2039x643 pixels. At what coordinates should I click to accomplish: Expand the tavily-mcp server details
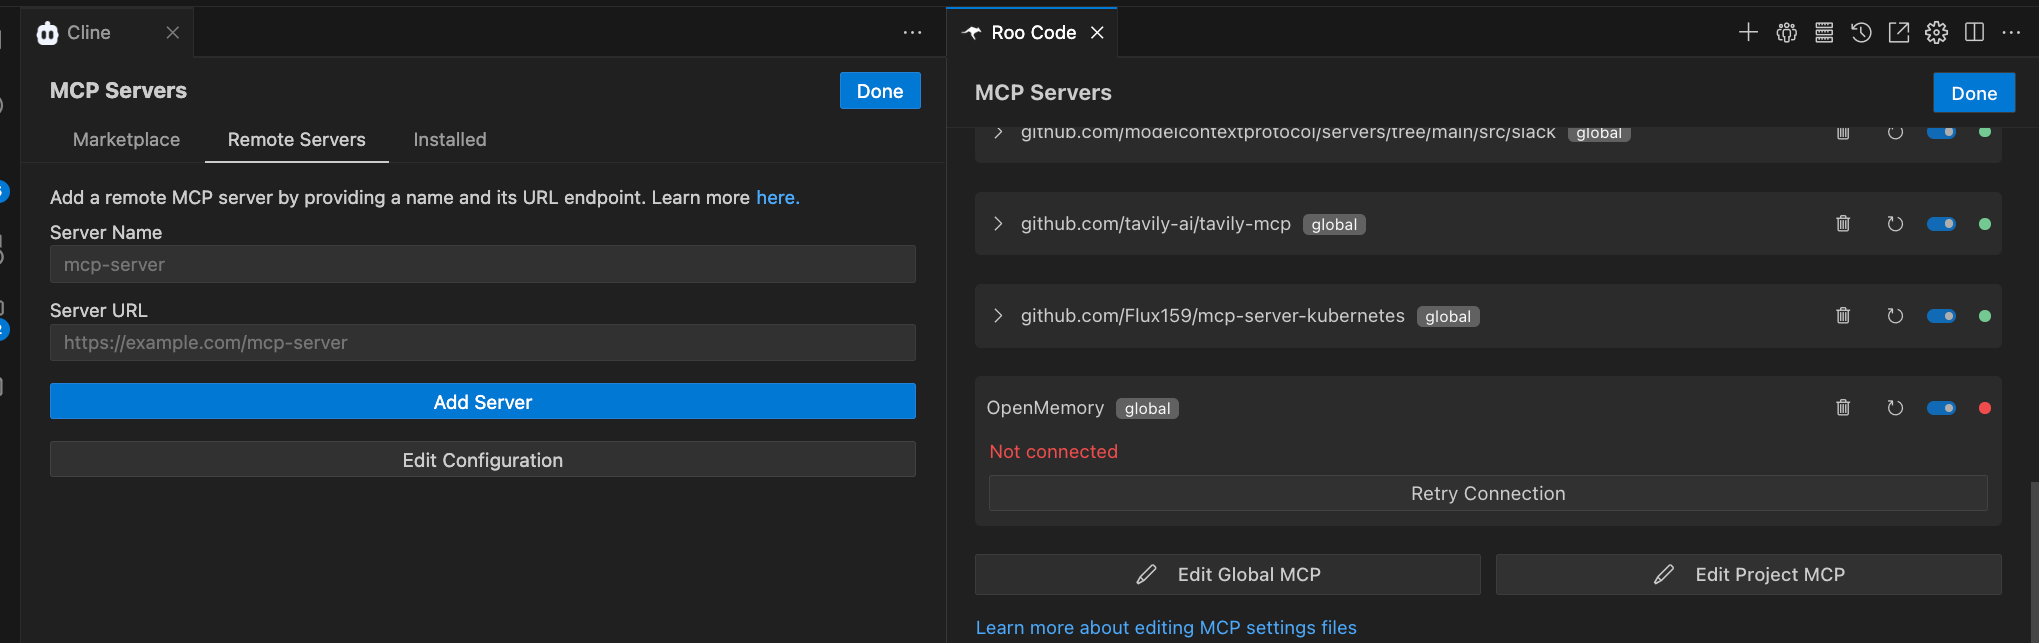pos(997,223)
